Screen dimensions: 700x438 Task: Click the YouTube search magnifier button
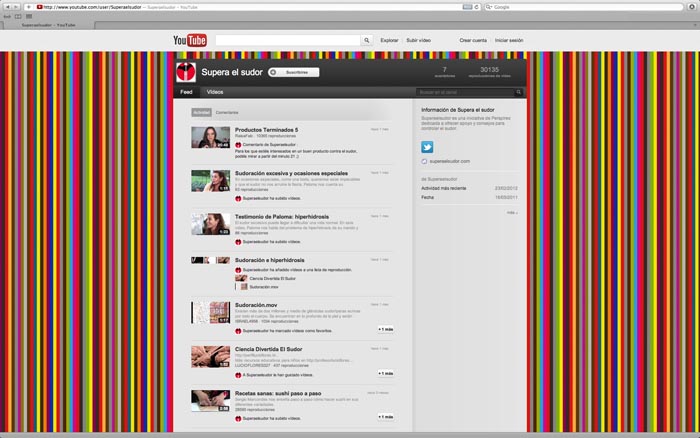pos(367,40)
